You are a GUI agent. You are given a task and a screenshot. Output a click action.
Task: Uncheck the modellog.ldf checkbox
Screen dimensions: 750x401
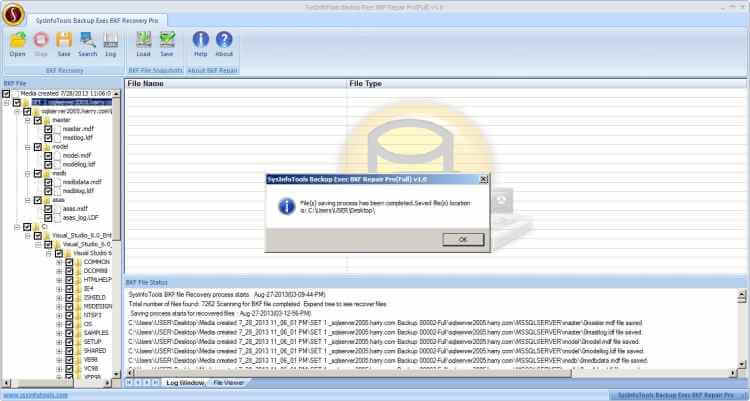pyautogui.click(x=48, y=164)
